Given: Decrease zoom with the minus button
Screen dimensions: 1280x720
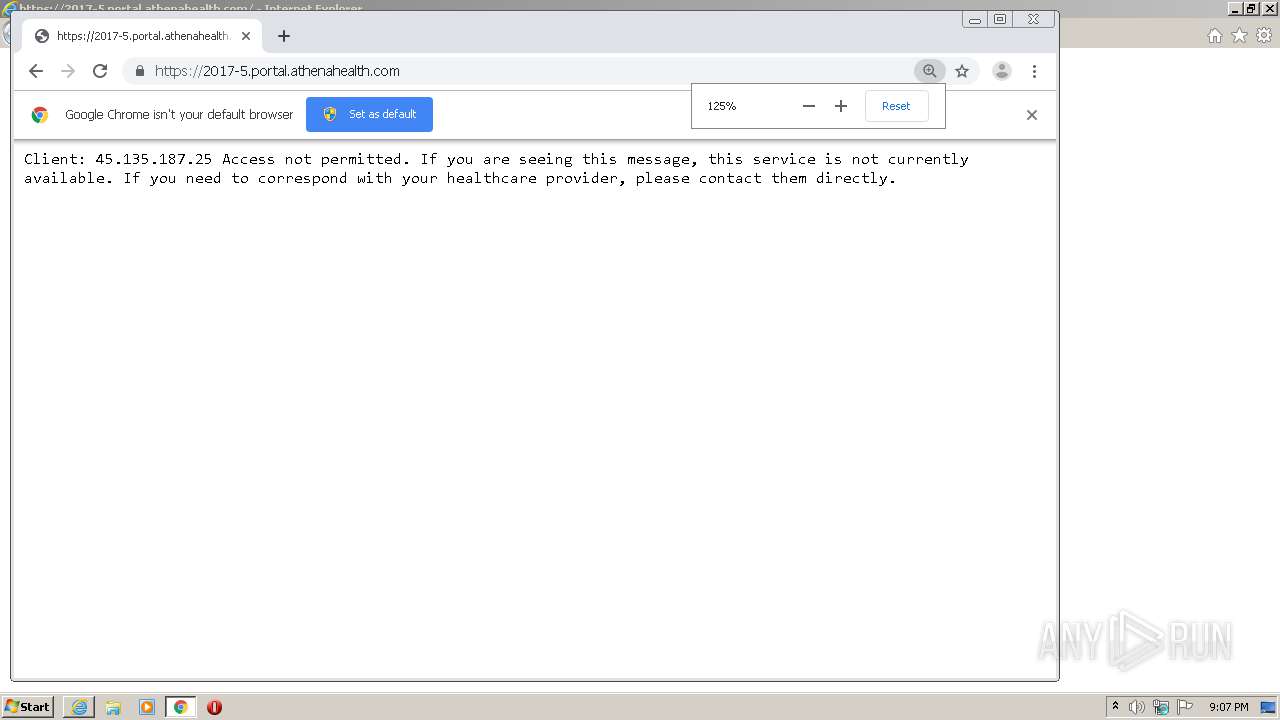Looking at the screenshot, I should click(809, 106).
